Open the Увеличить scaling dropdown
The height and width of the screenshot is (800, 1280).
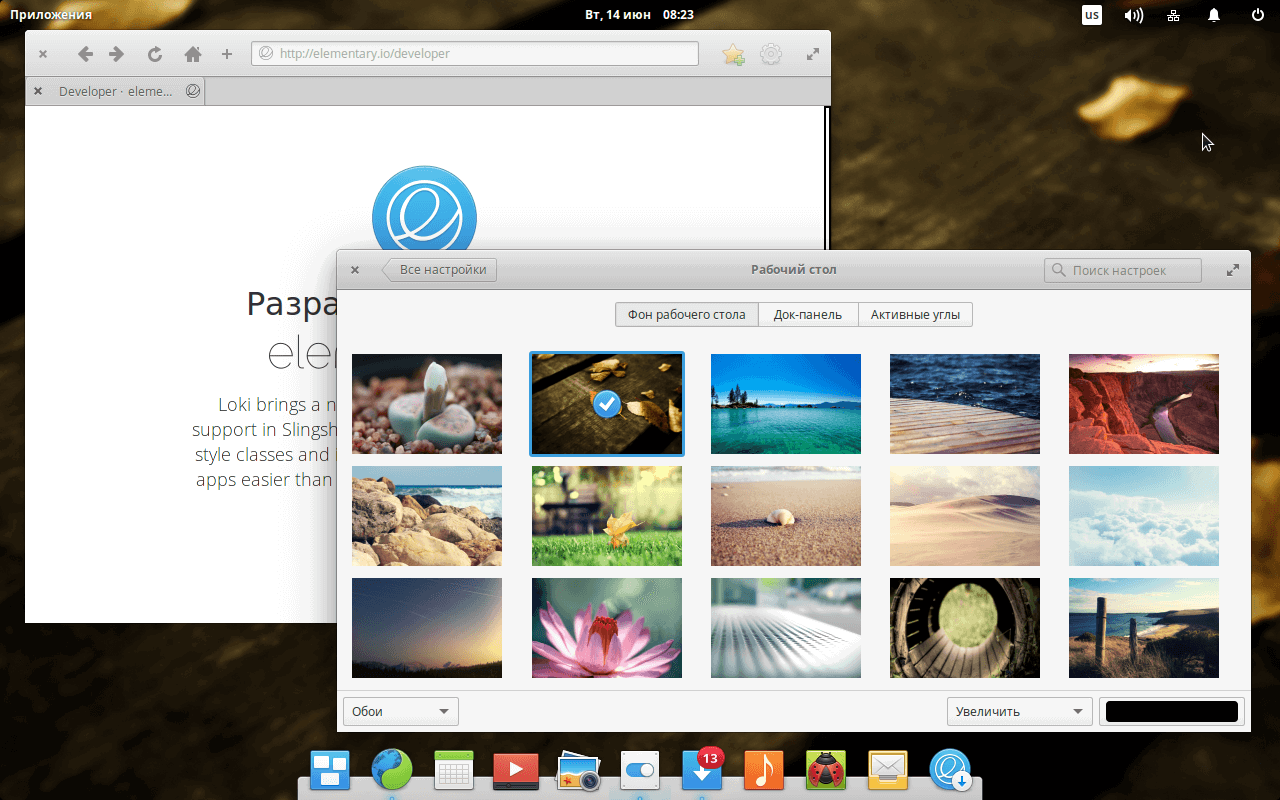pyautogui.click(x=1019, y=711)
